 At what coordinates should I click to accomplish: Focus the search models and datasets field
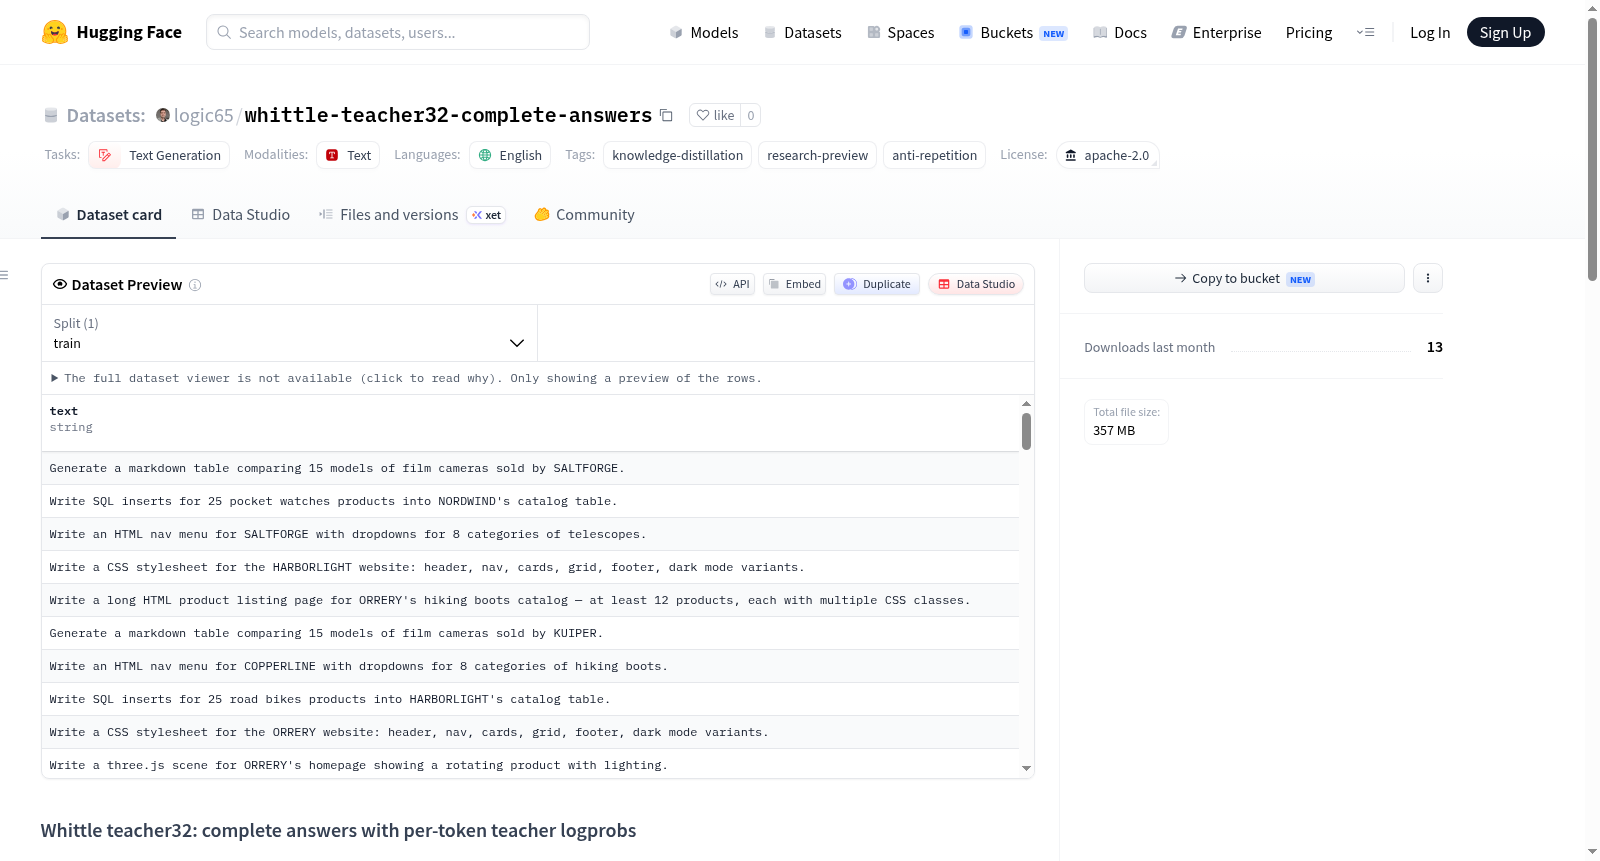[398, 32]
